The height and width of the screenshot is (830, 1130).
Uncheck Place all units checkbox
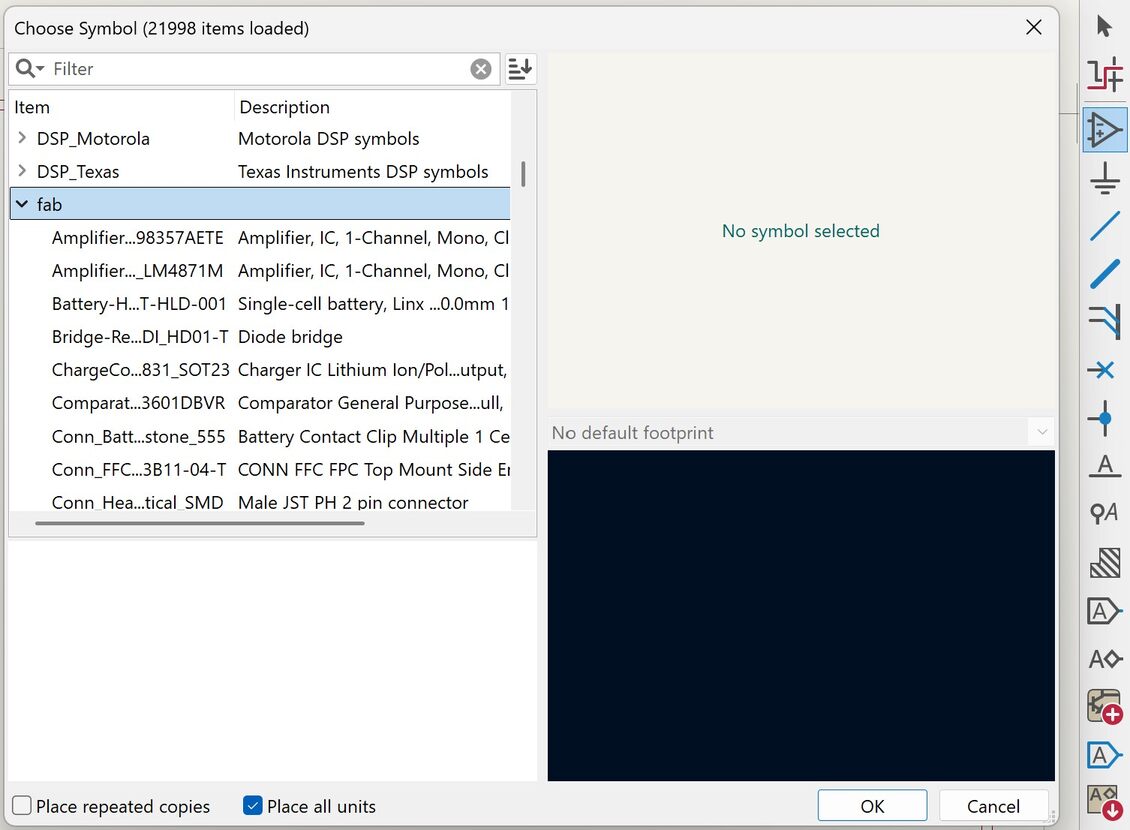(x=252, y=806)
